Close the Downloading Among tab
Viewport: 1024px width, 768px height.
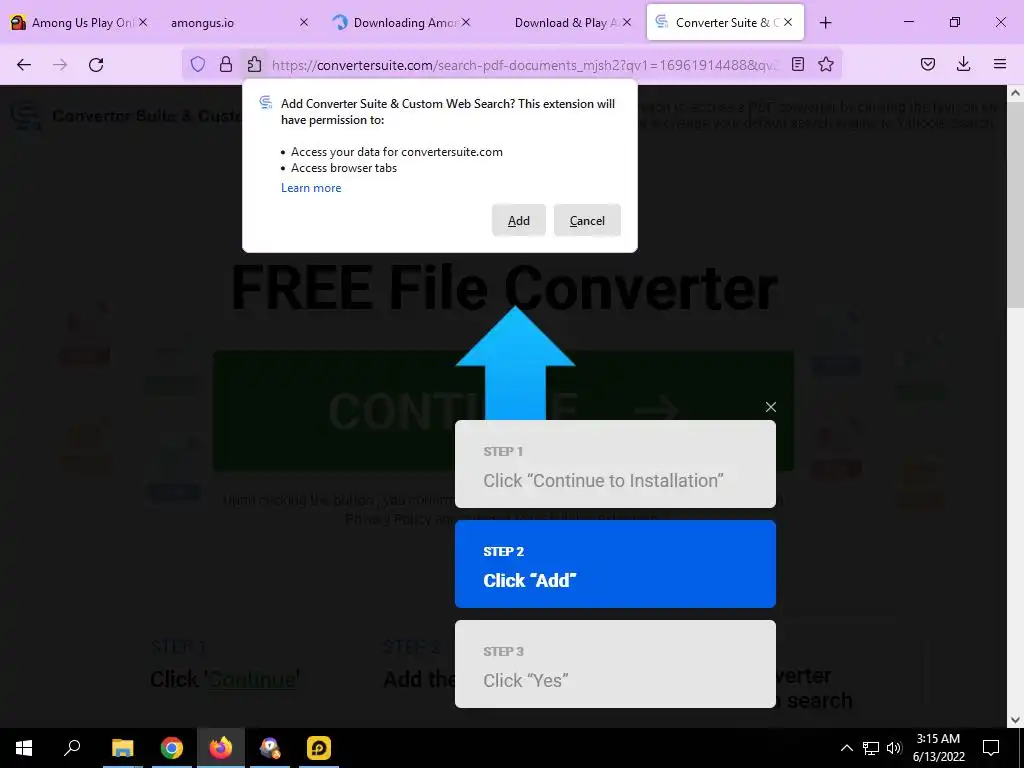(466, 22)
